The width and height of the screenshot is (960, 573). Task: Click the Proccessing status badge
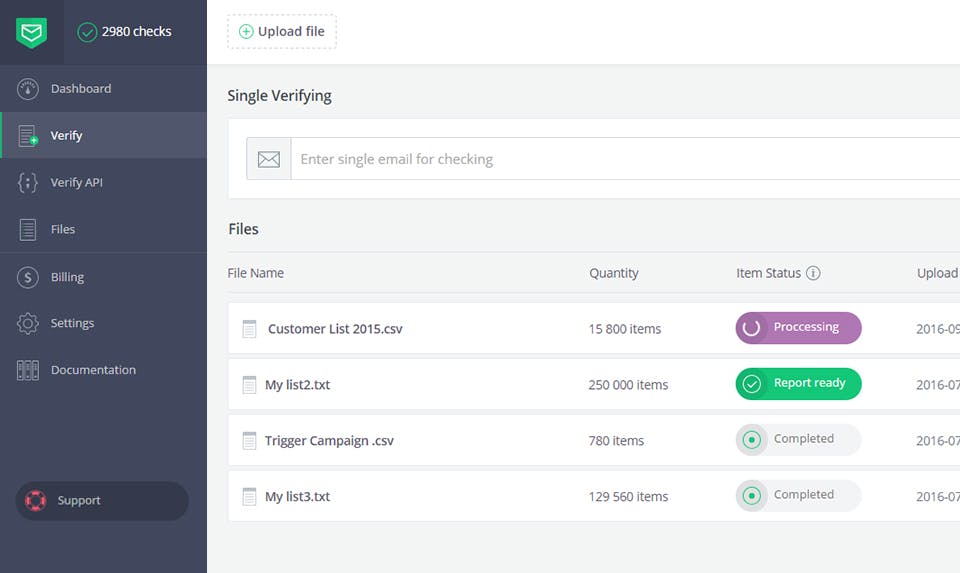[798, 328]
